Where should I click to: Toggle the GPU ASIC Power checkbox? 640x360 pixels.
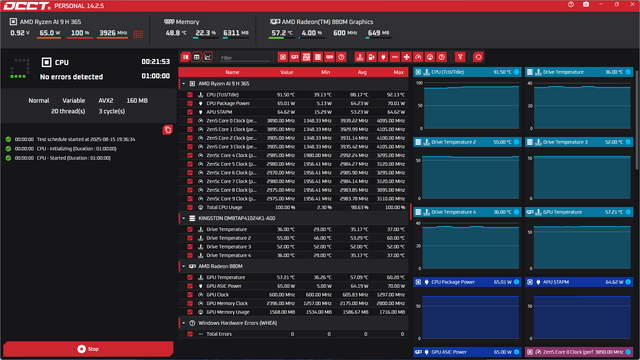click(190, 286)
